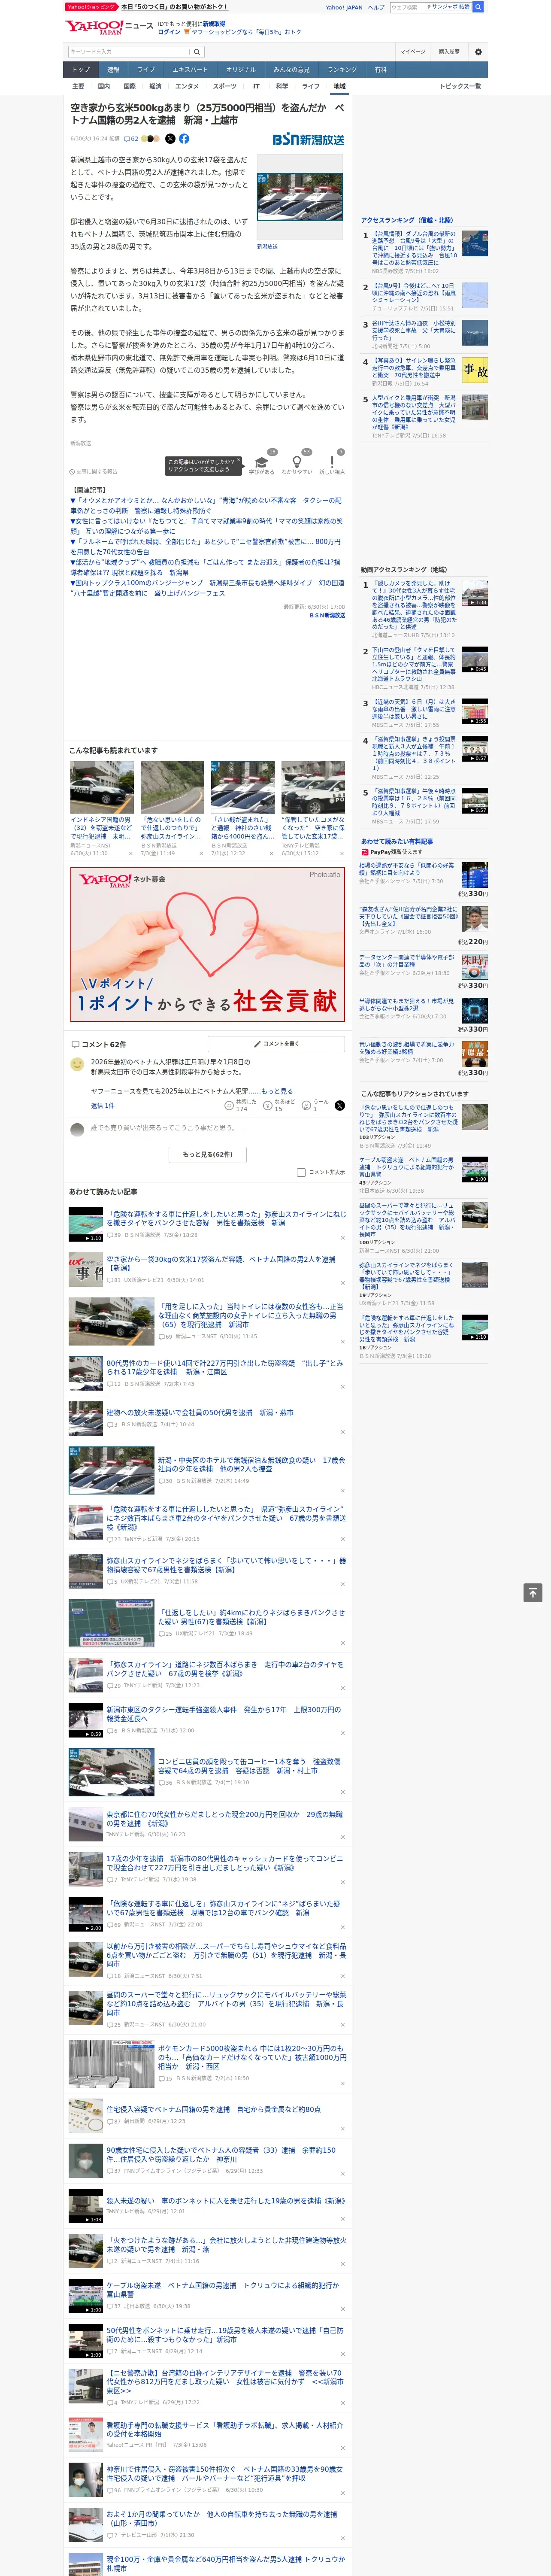
Task: Open settings via the gear icon
Action: click(x=478, y=52)
